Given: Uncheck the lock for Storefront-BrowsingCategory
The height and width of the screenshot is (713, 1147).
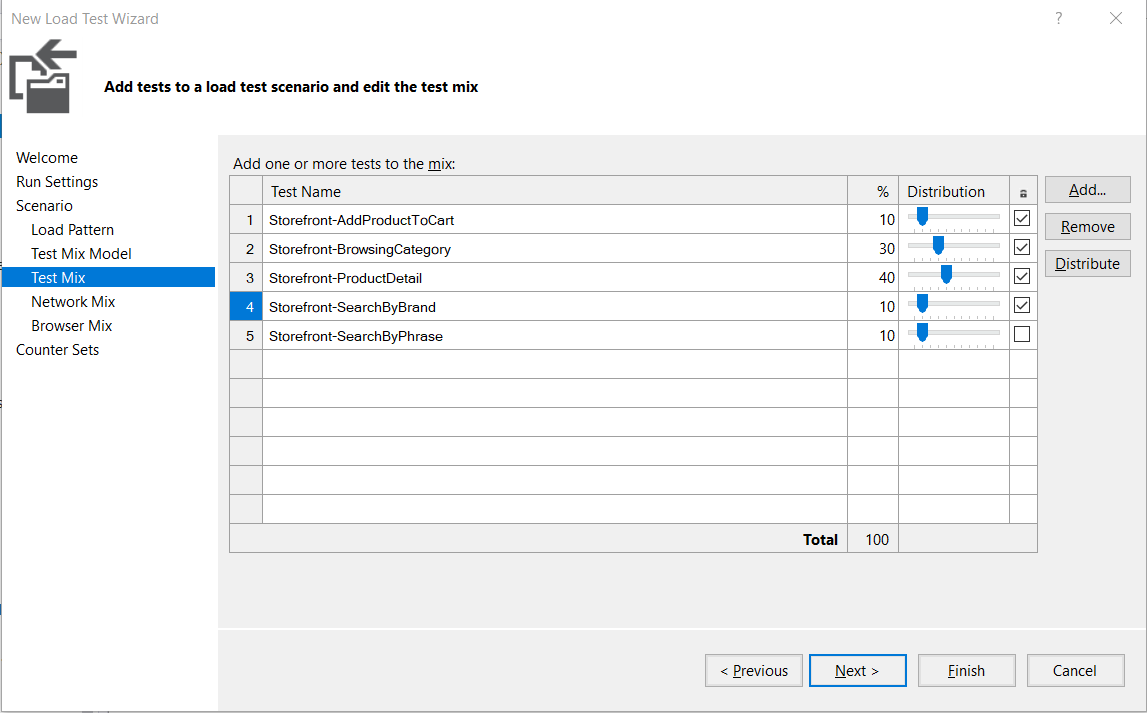Looking at the screenshot, I should coord(1022,247).
